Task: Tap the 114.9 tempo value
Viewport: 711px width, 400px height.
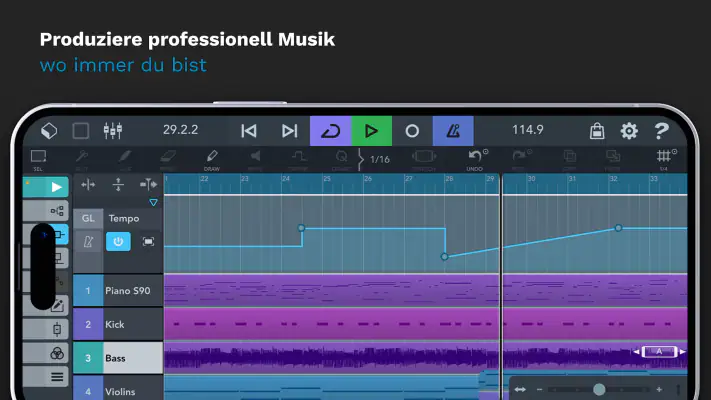Action: [527, 130]
